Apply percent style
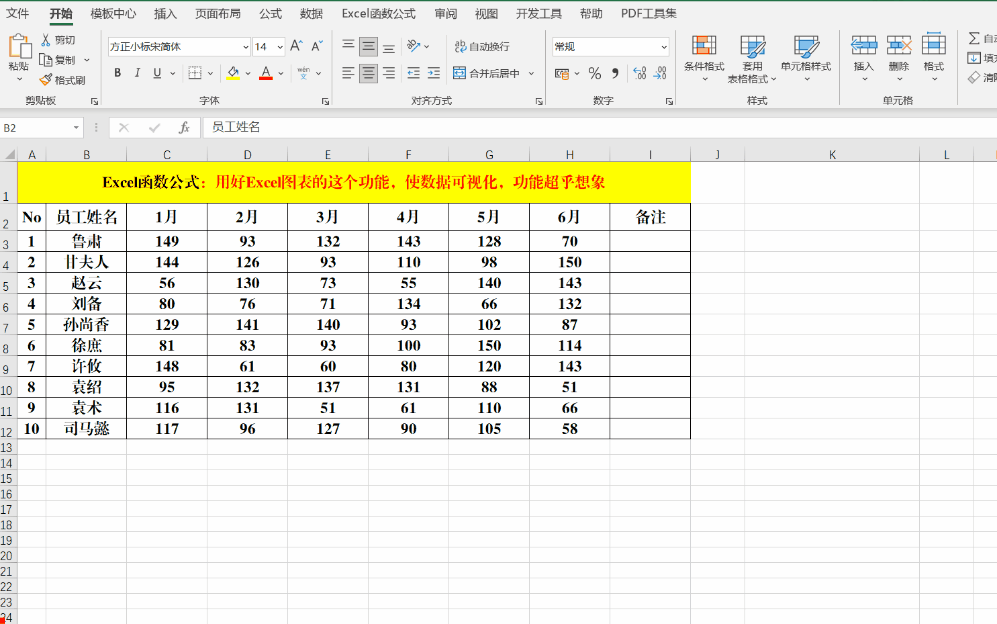 595,73
